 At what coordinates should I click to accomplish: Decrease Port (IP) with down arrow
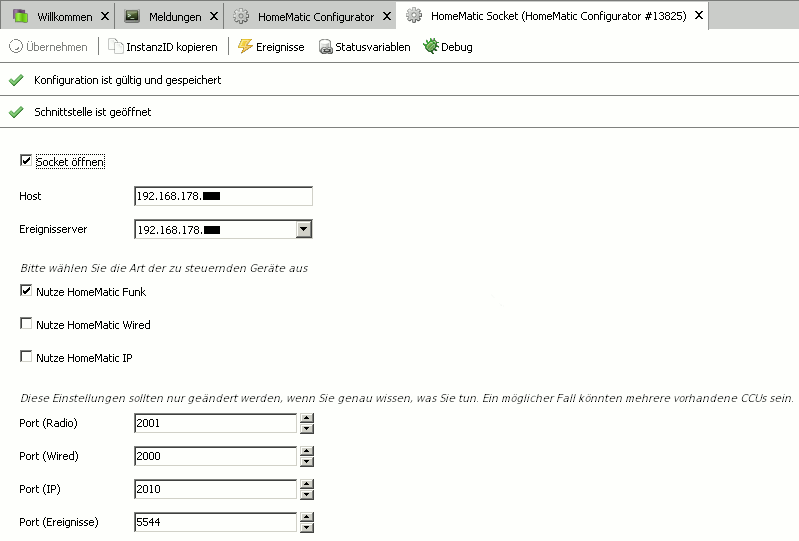307,495
